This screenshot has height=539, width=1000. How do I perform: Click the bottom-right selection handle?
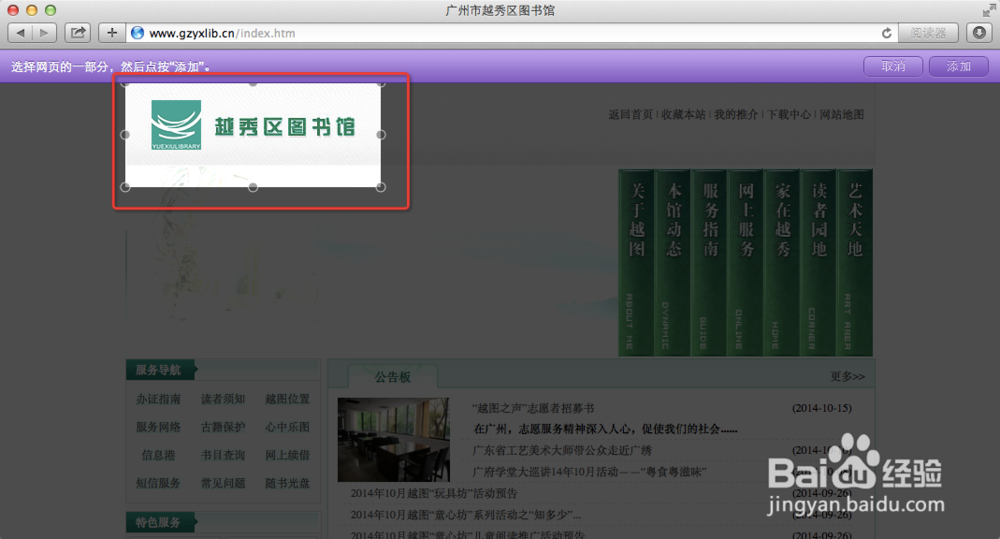(x=381, y=187)
